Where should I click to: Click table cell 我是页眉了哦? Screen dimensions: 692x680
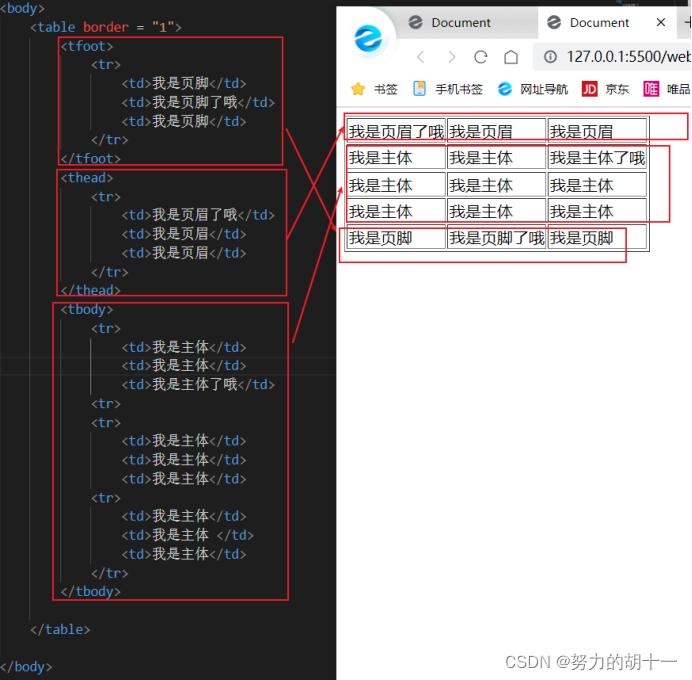tap(396, 131)
